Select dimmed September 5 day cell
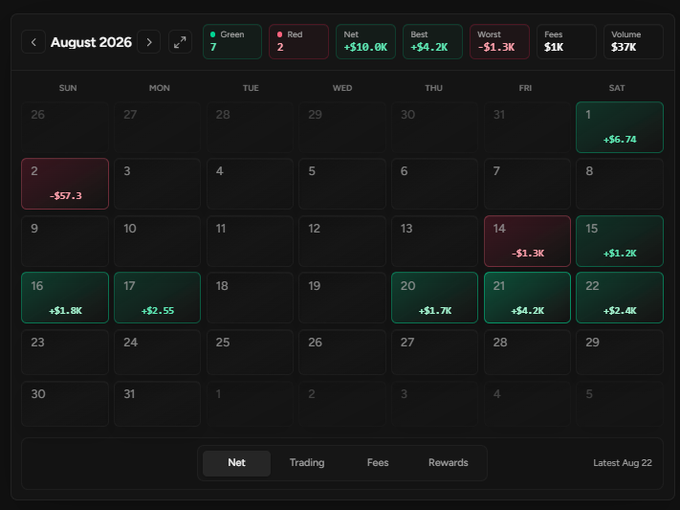The image size is (680, 510). click(620, 404)
